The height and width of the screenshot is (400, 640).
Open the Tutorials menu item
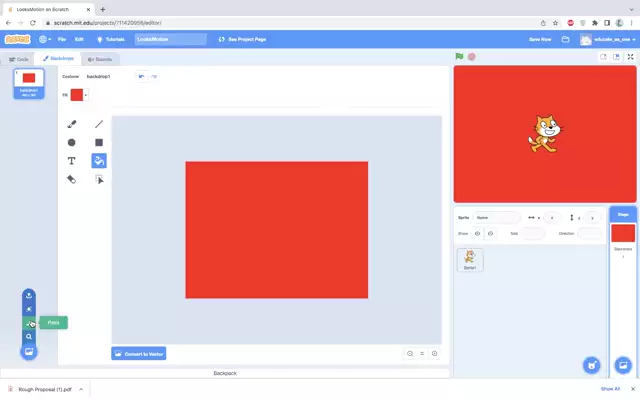point(111,39)
